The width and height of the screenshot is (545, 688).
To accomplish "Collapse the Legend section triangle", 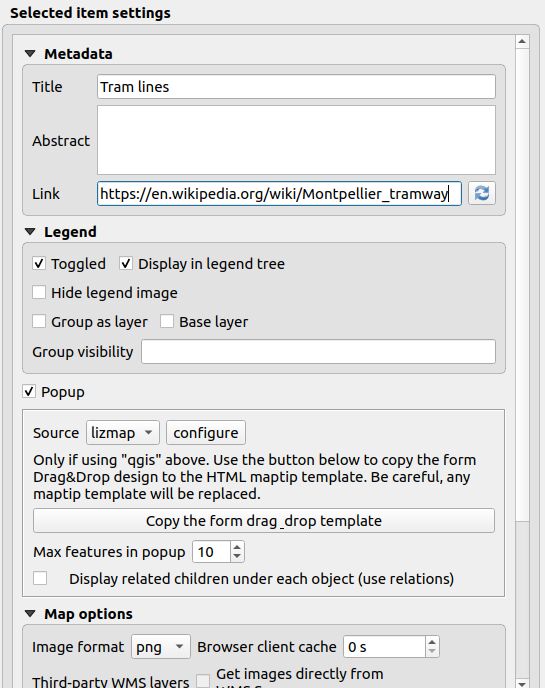I will [x=30, y=232].
